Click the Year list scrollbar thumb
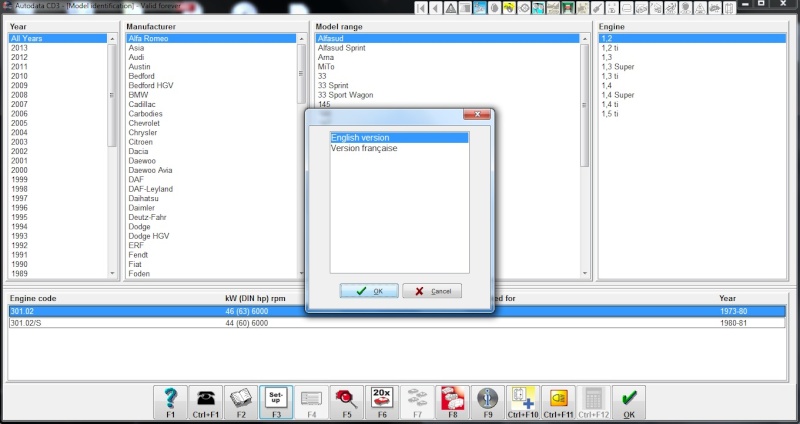800x424 pixels. pos(112,95)
